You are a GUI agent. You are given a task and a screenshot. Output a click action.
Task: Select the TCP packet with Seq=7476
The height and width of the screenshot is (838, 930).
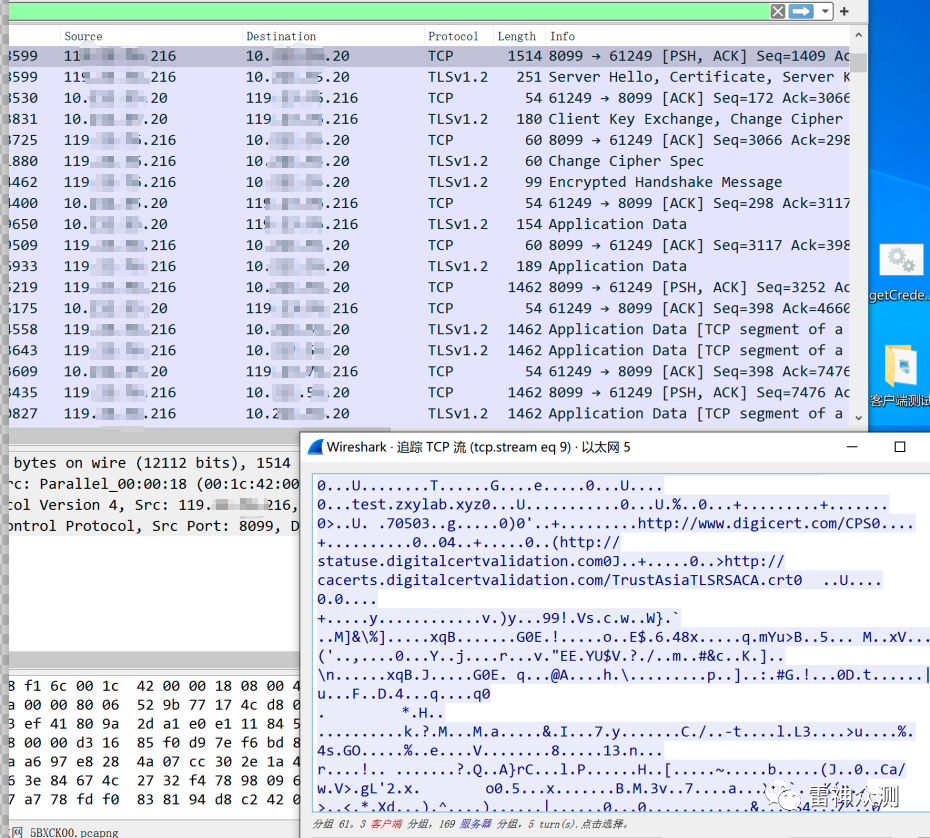click(429, 393)
